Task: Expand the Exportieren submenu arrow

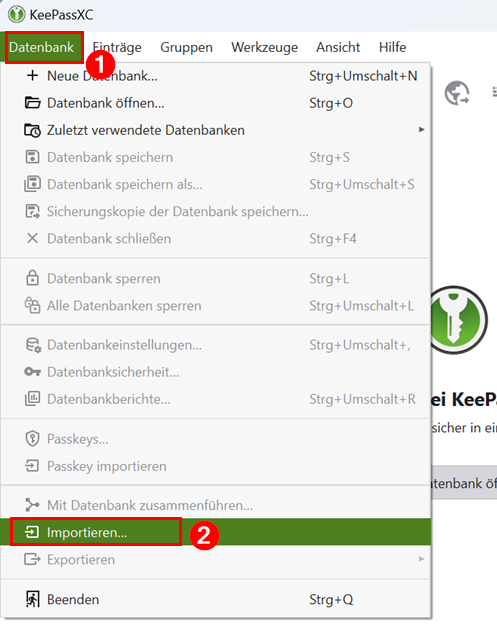Action: [x=421, y=559]
